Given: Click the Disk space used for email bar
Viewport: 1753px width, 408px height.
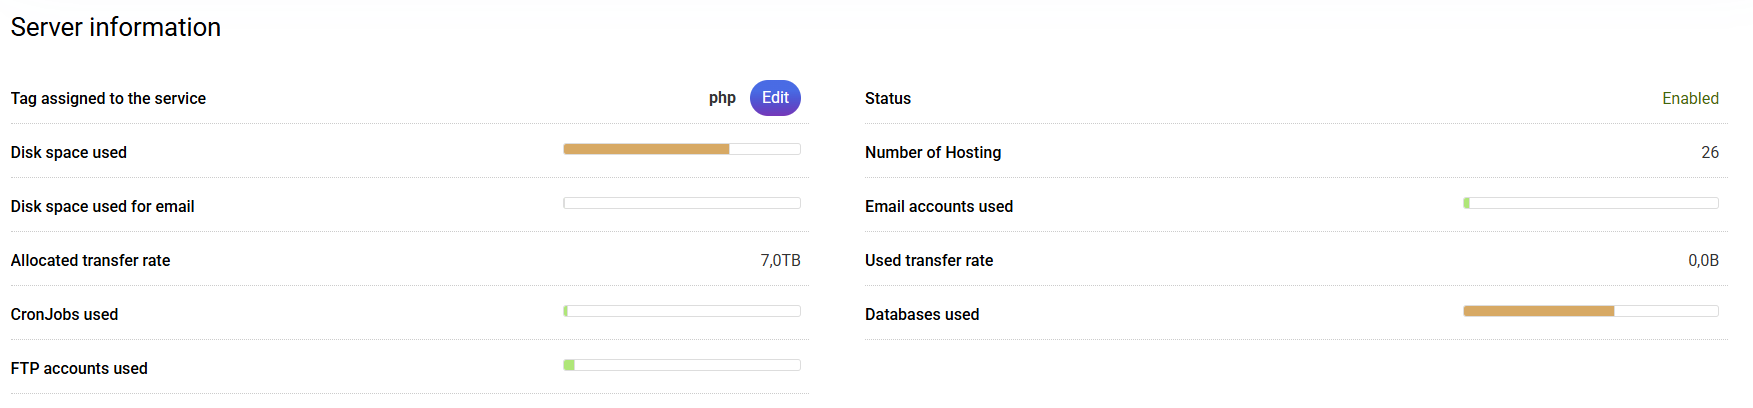Looking at the screenshot, I should (x=682, y=203).
